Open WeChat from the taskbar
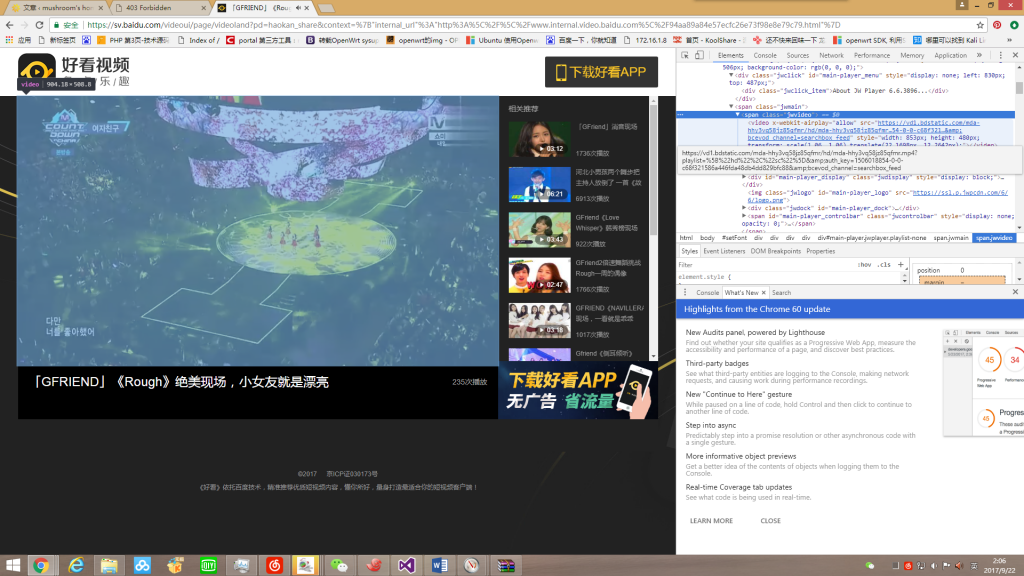 pos(339,566)
